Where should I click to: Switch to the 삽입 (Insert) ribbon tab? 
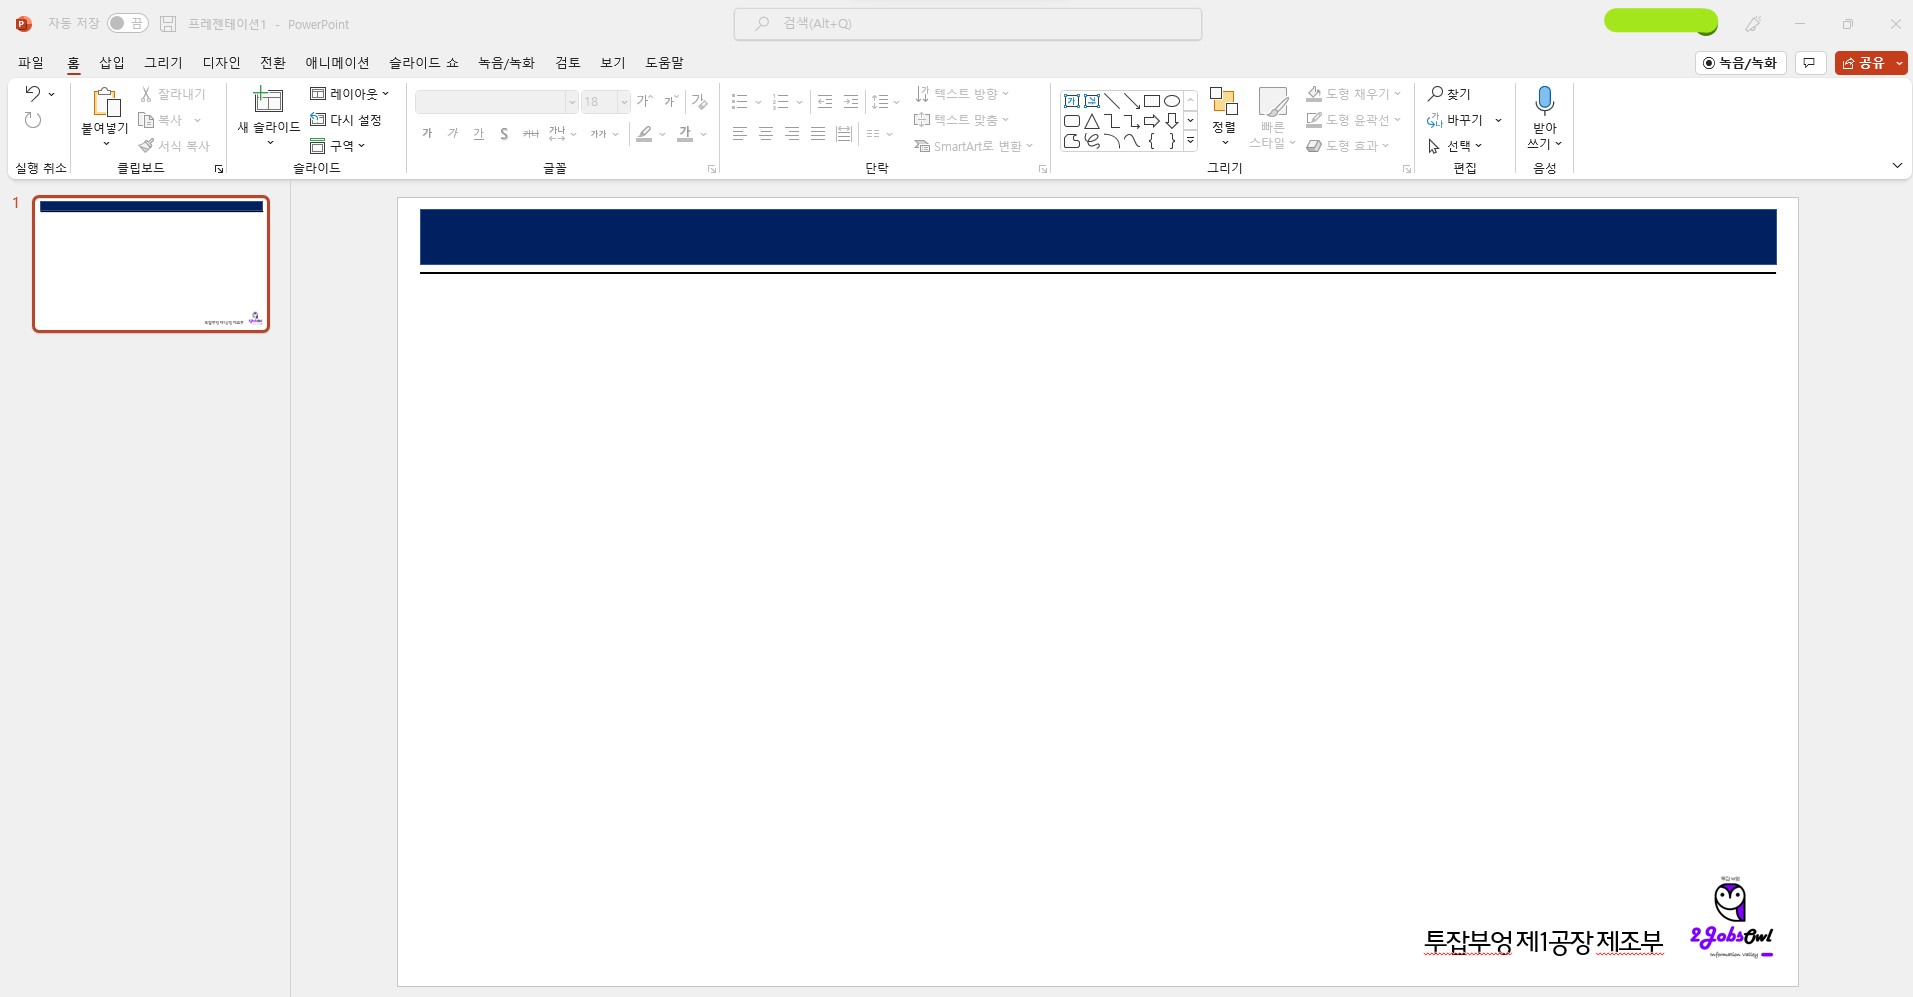pos(111,62)
